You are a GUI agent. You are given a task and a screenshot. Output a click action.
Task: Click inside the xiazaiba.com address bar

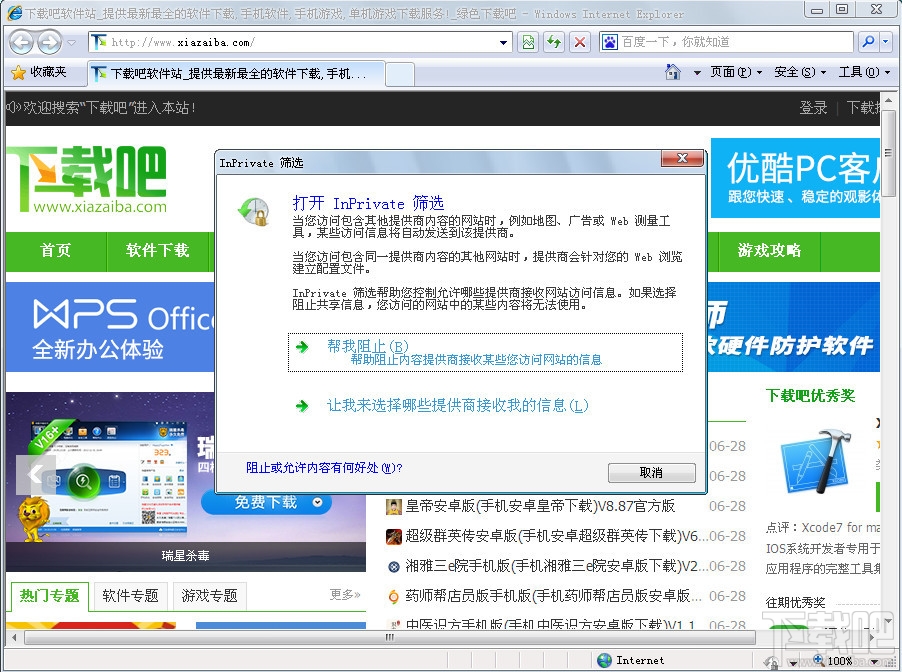coord(300,42)
